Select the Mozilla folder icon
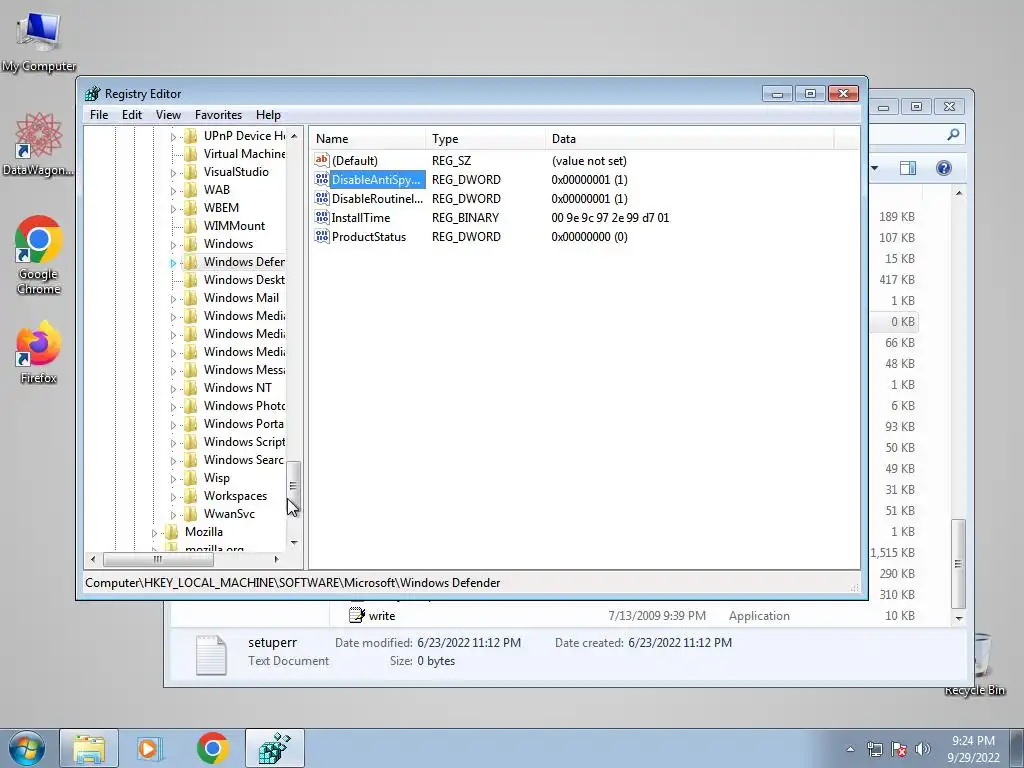This screenshot has height=768, width=1024. coord(172,532)
